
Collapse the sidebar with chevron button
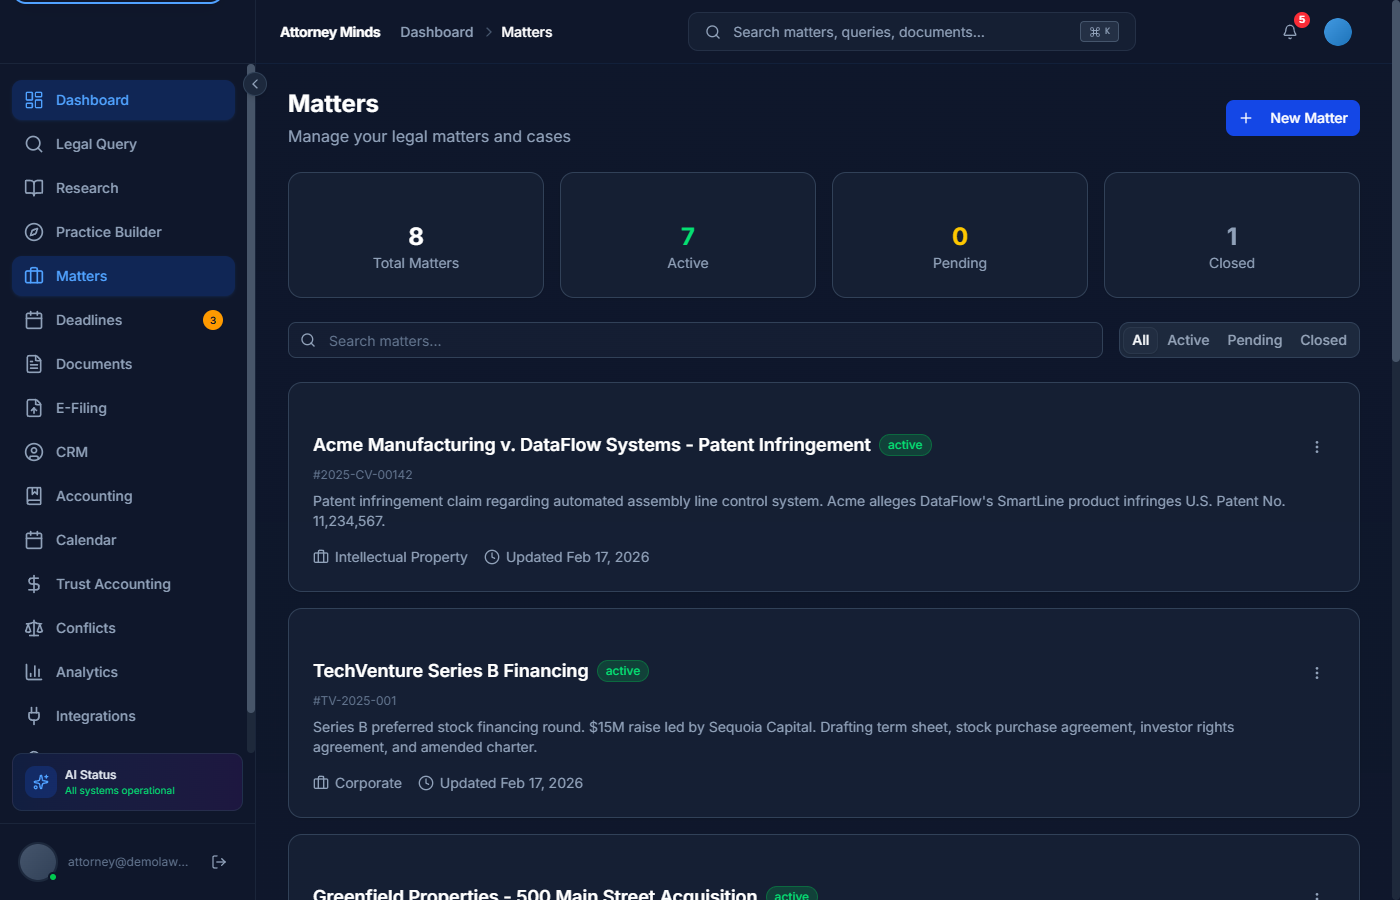255,85
